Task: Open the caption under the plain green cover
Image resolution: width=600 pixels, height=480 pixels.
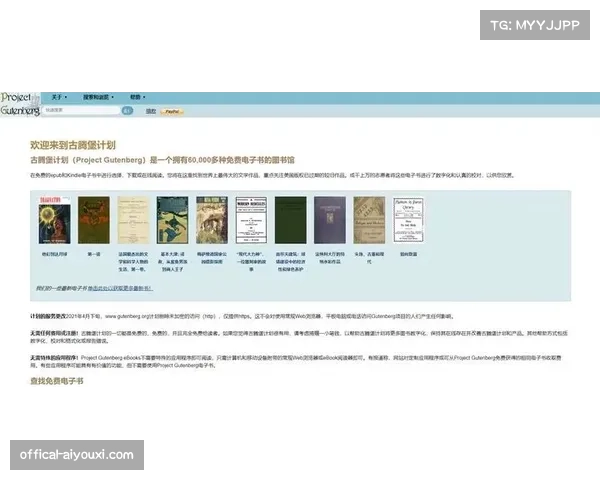Action: click(x=290, y=261)
